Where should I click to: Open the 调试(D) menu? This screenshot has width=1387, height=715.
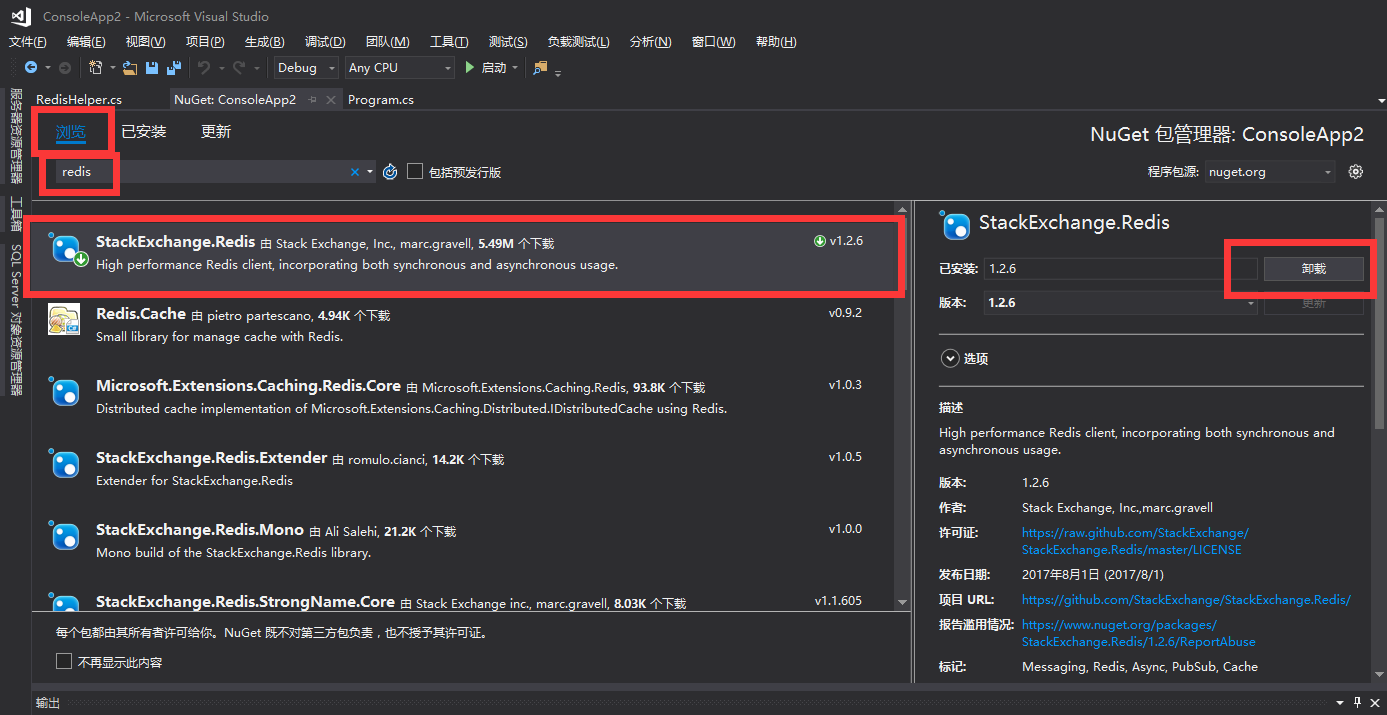point(325,42)
